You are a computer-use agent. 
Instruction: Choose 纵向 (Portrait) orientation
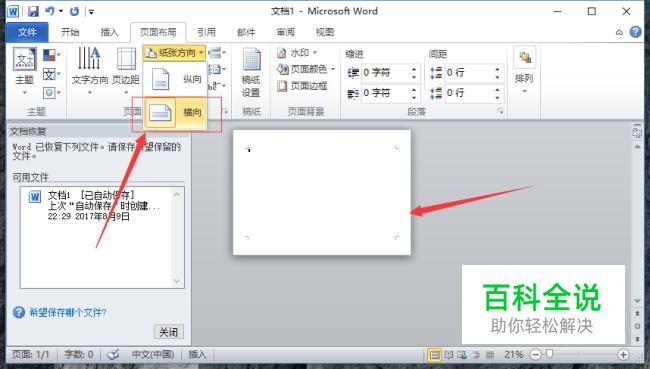pyautogui.click(x=175, y=79)
